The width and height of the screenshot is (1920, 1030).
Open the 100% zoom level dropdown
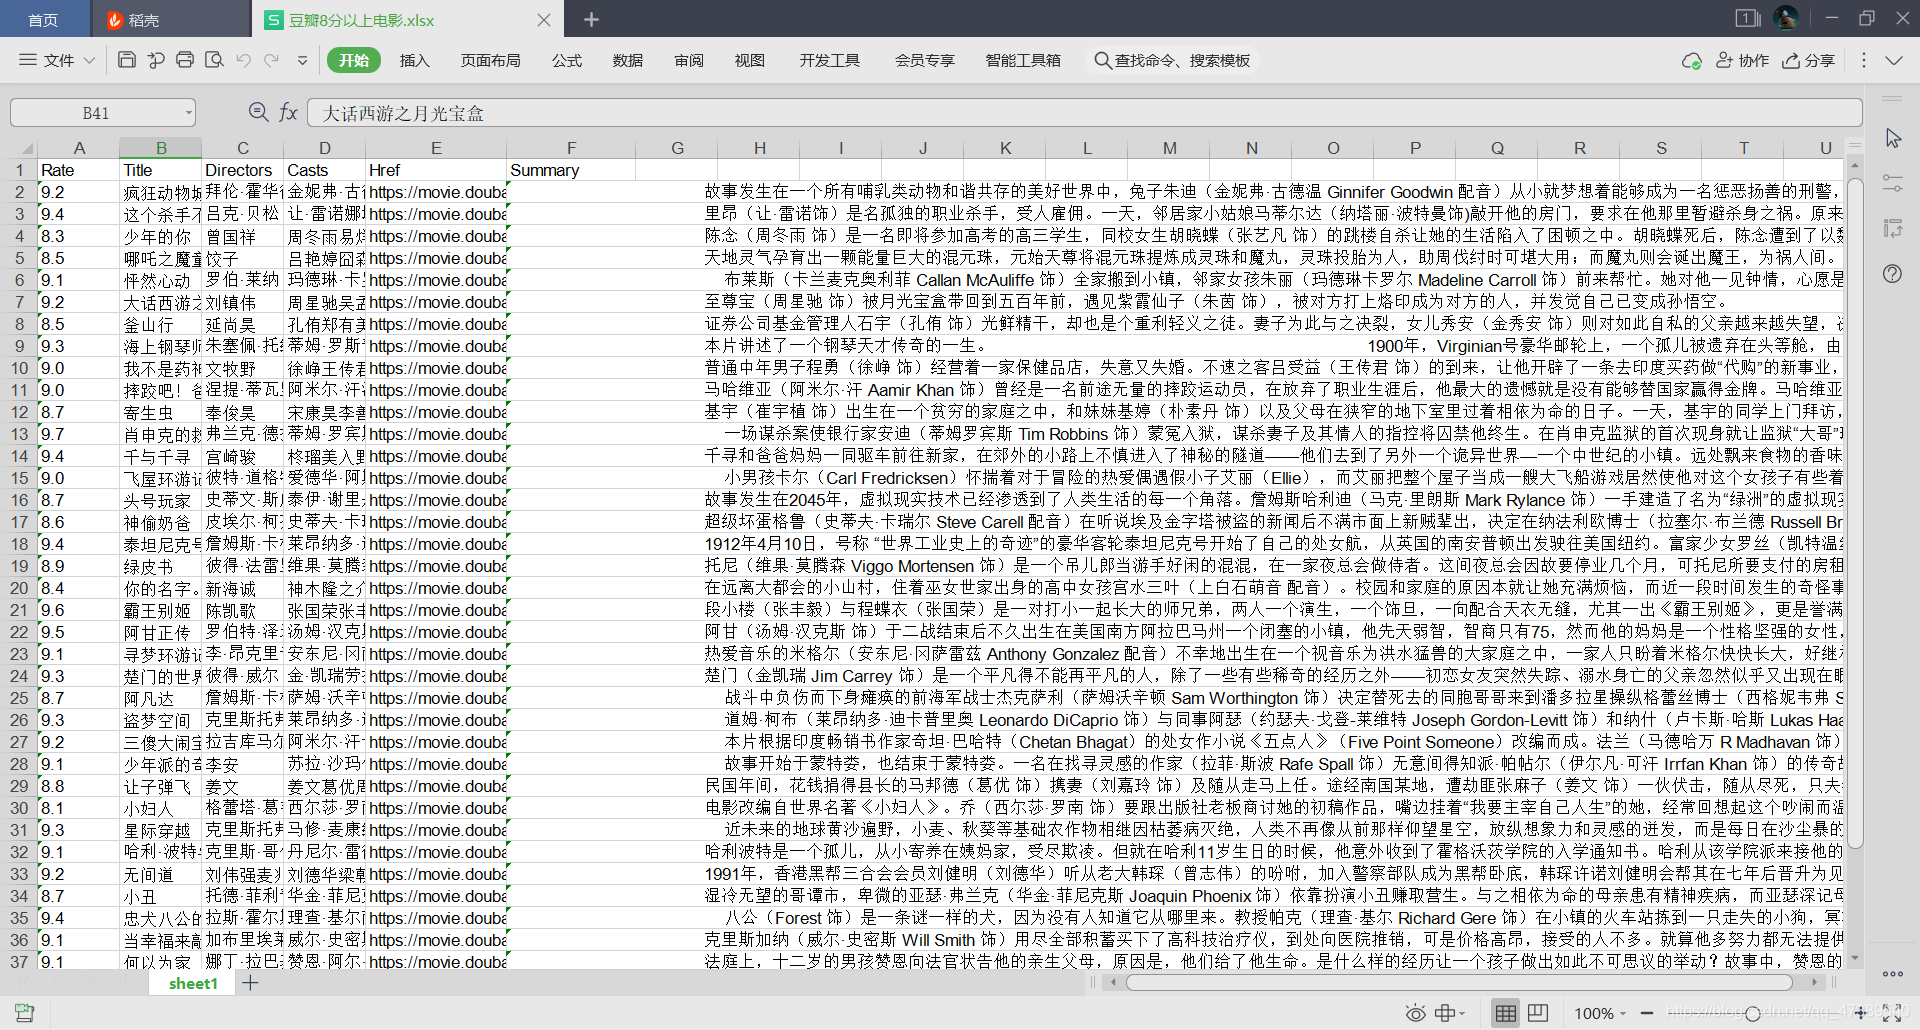click(x=1600, y=1013)
